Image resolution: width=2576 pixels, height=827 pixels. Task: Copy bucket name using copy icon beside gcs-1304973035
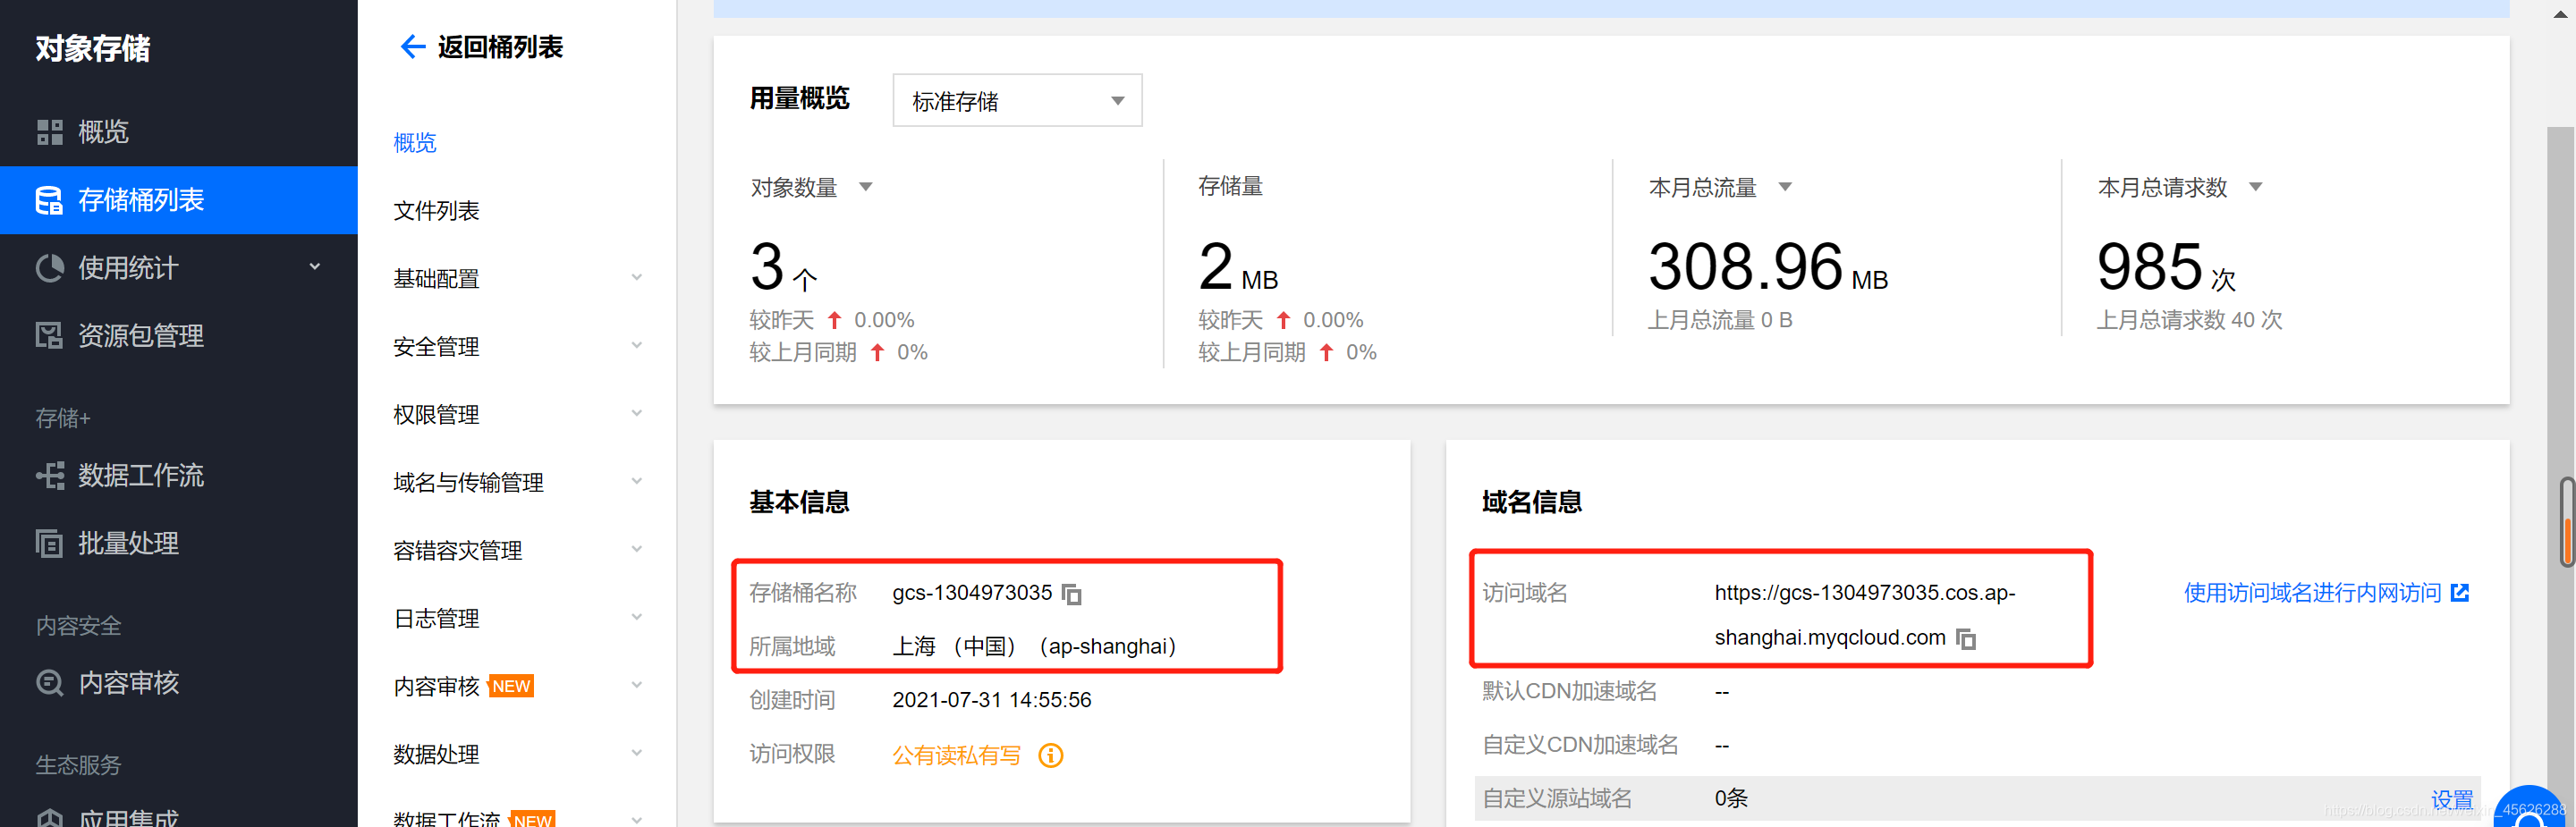[1072, 594]
